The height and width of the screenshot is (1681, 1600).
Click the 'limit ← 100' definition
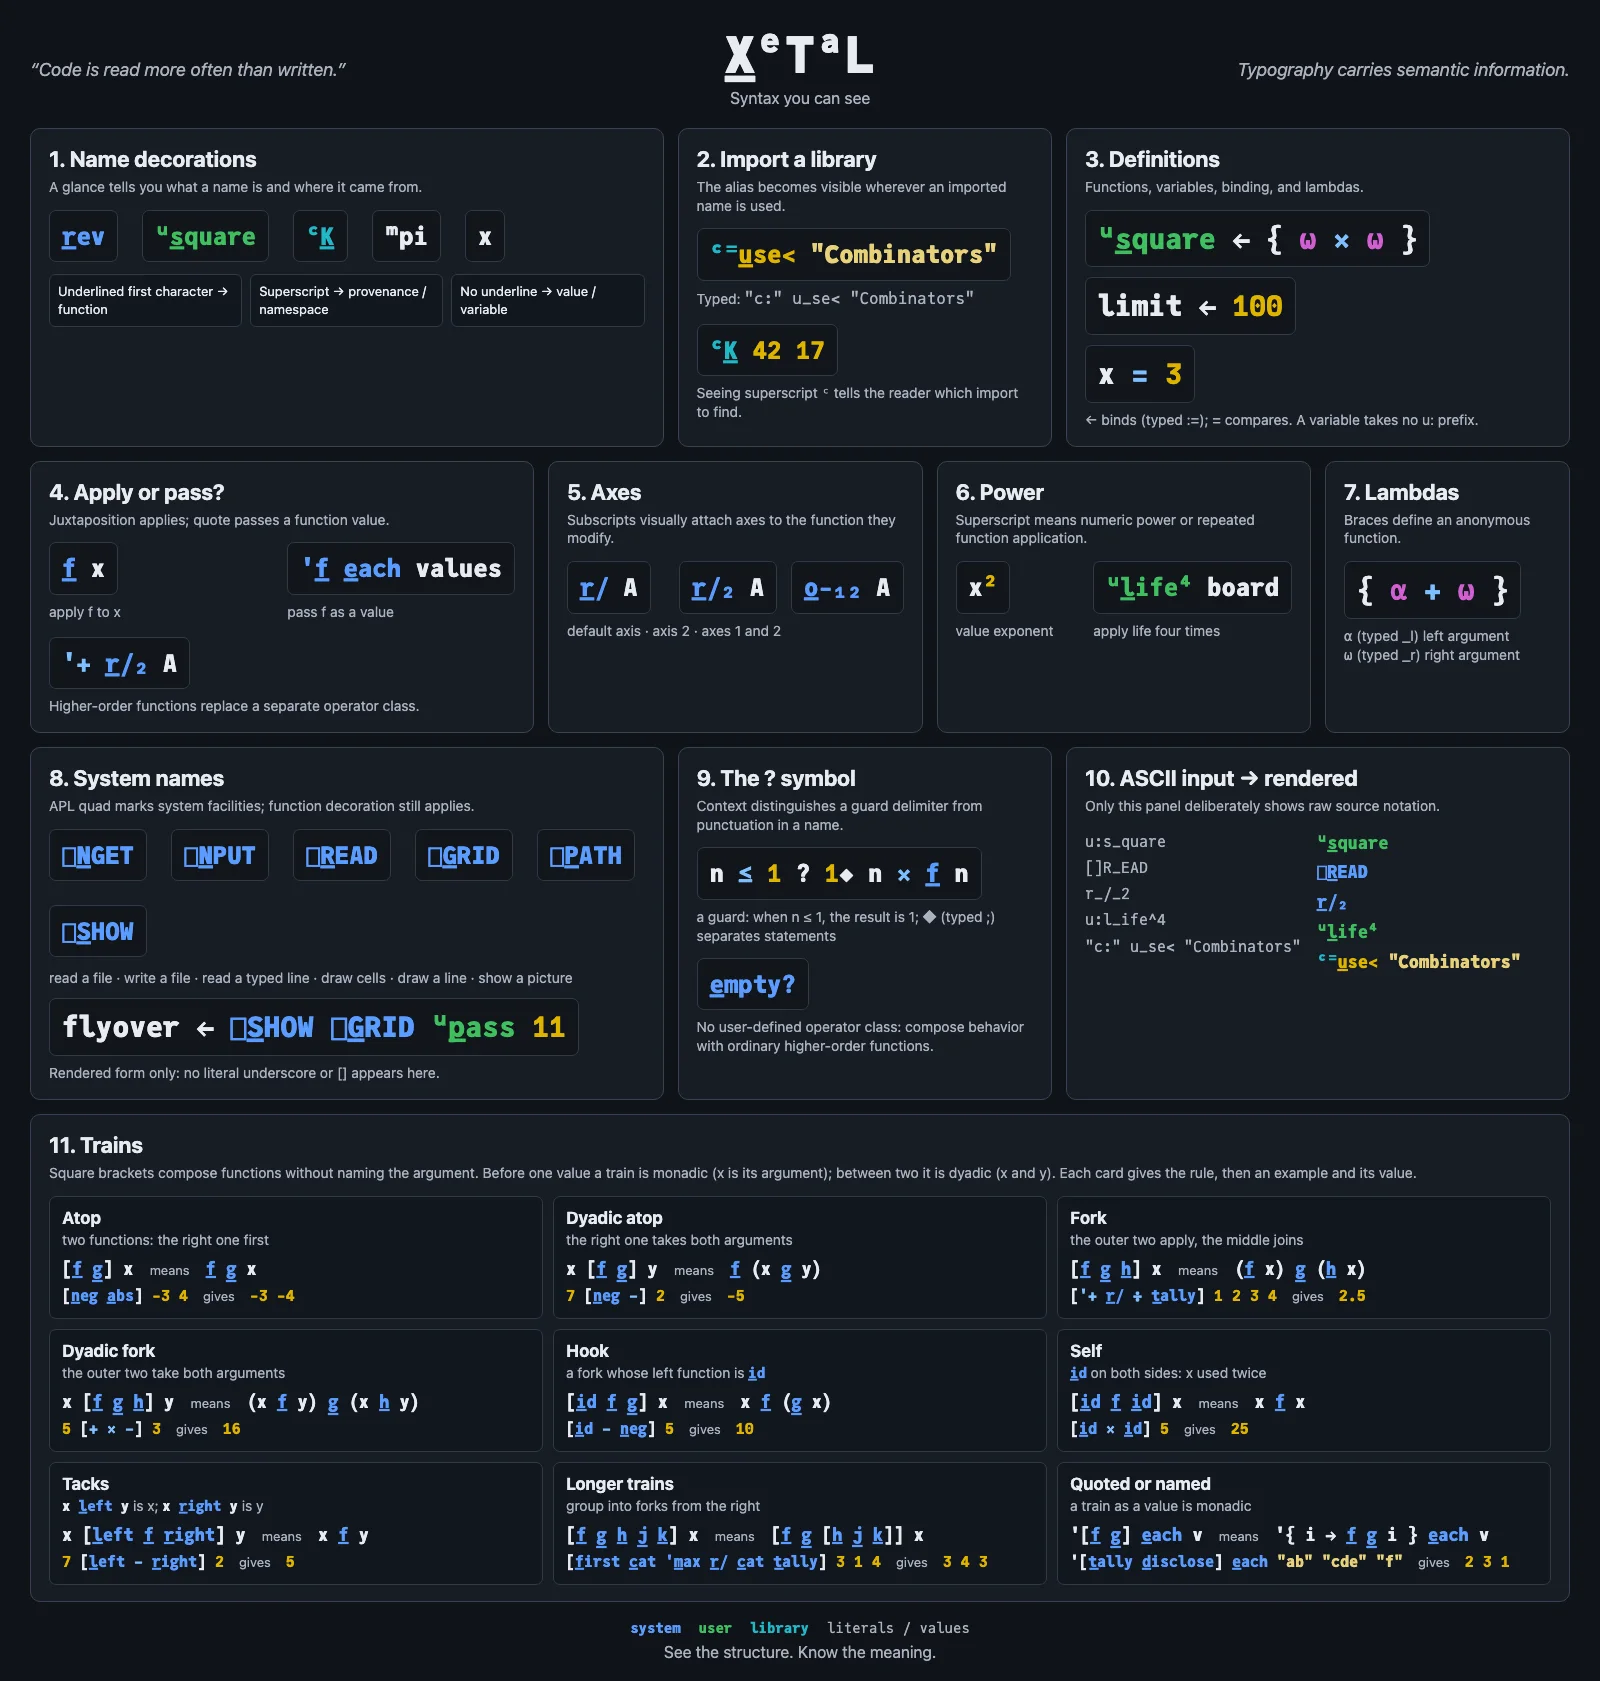[1190, 306]
